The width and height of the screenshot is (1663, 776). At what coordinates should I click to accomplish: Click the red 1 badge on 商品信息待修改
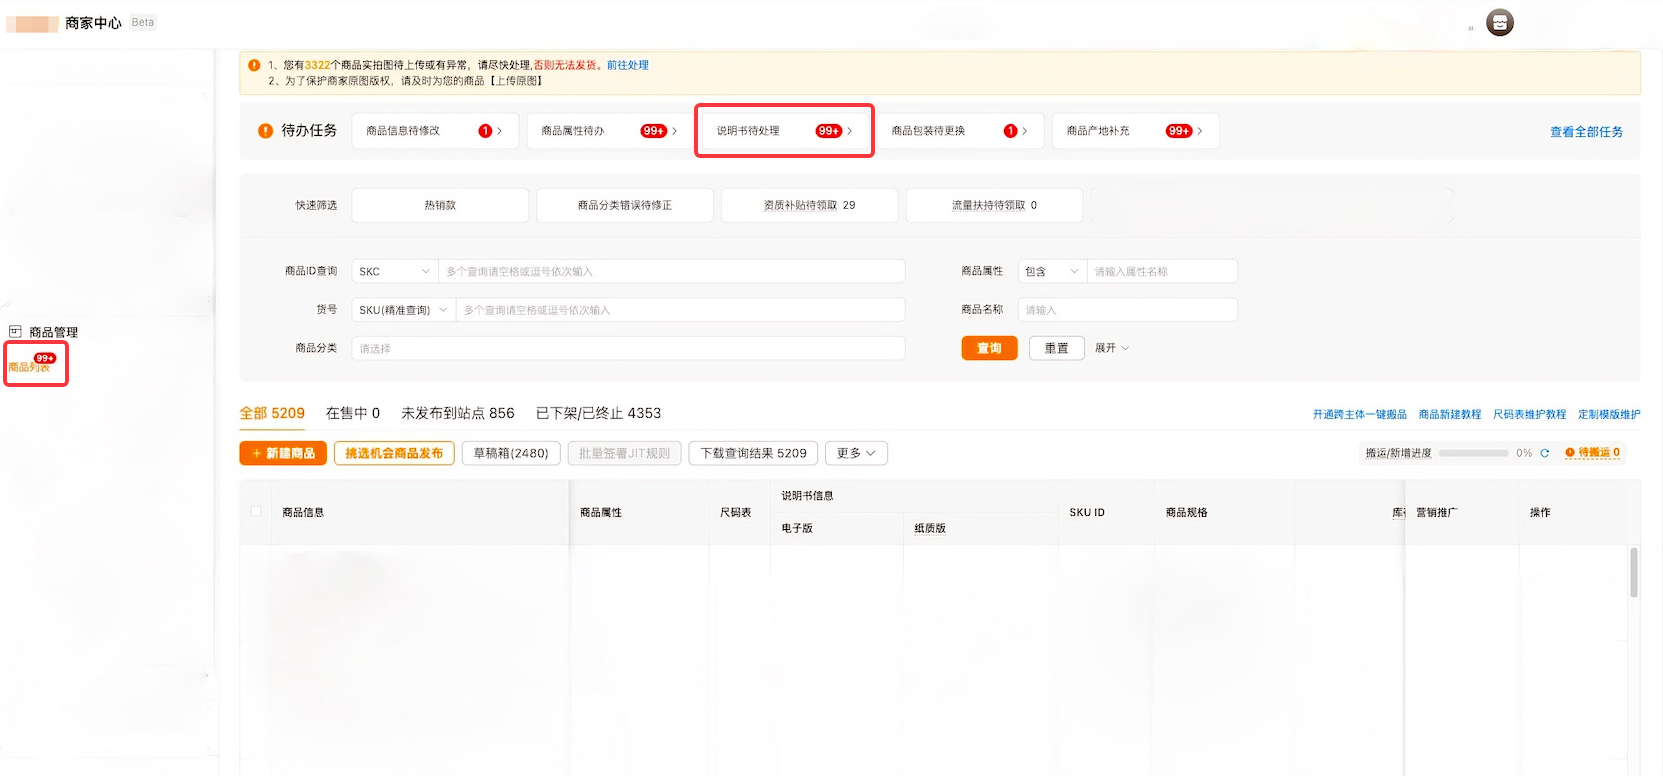[485, 131]
